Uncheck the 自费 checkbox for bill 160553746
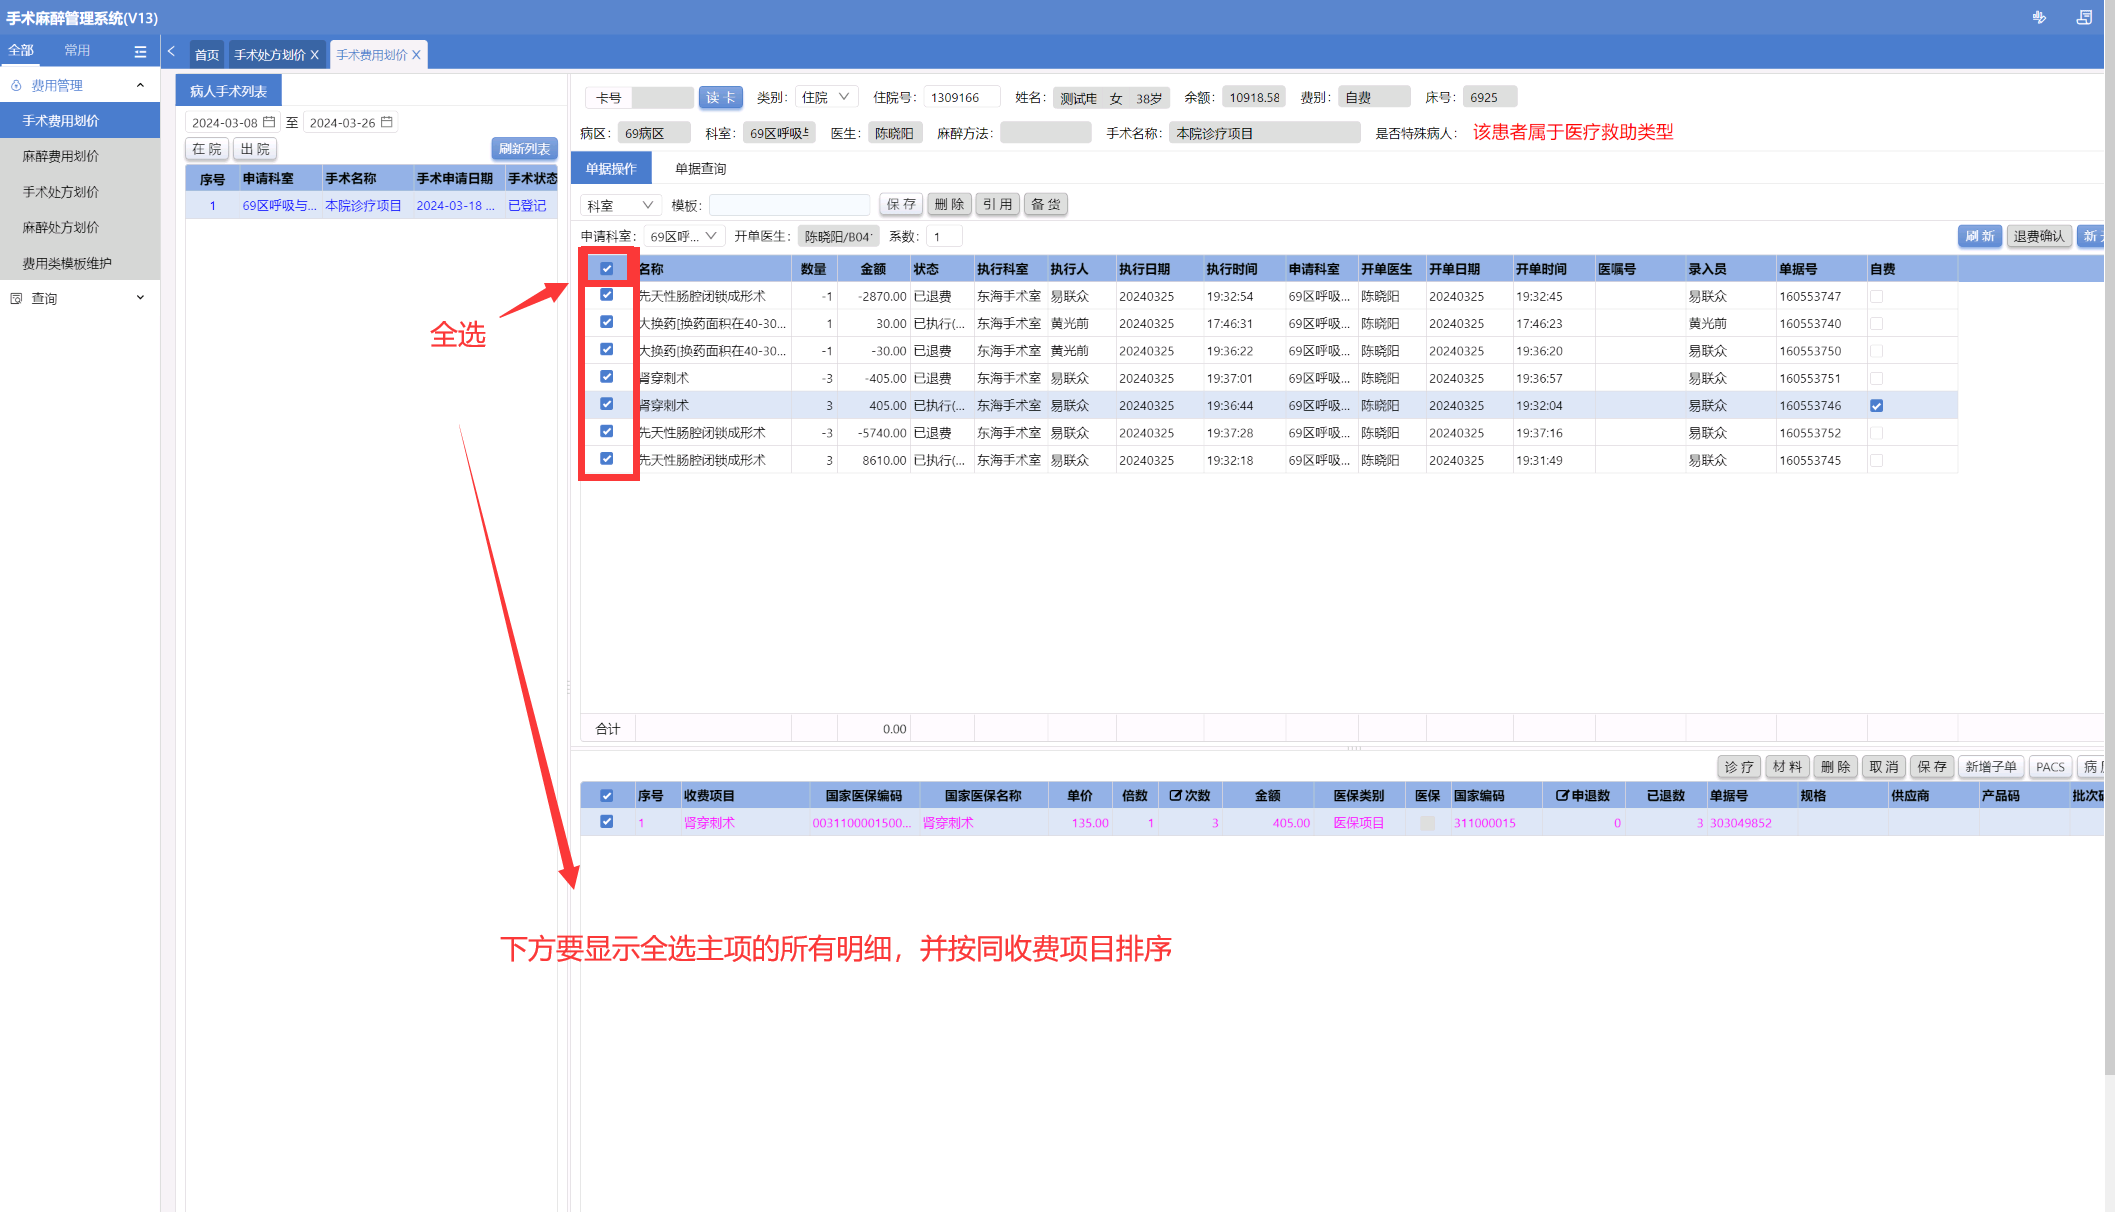 [x=1876, y=406]
